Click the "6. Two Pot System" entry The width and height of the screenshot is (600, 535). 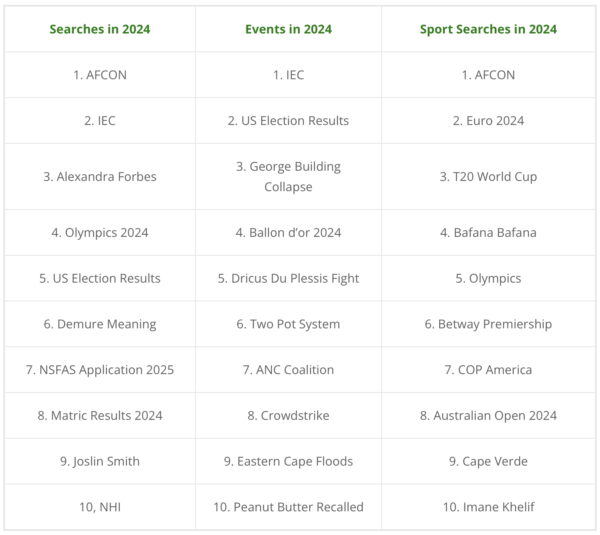pyautogui.click(x=288, y=324)
